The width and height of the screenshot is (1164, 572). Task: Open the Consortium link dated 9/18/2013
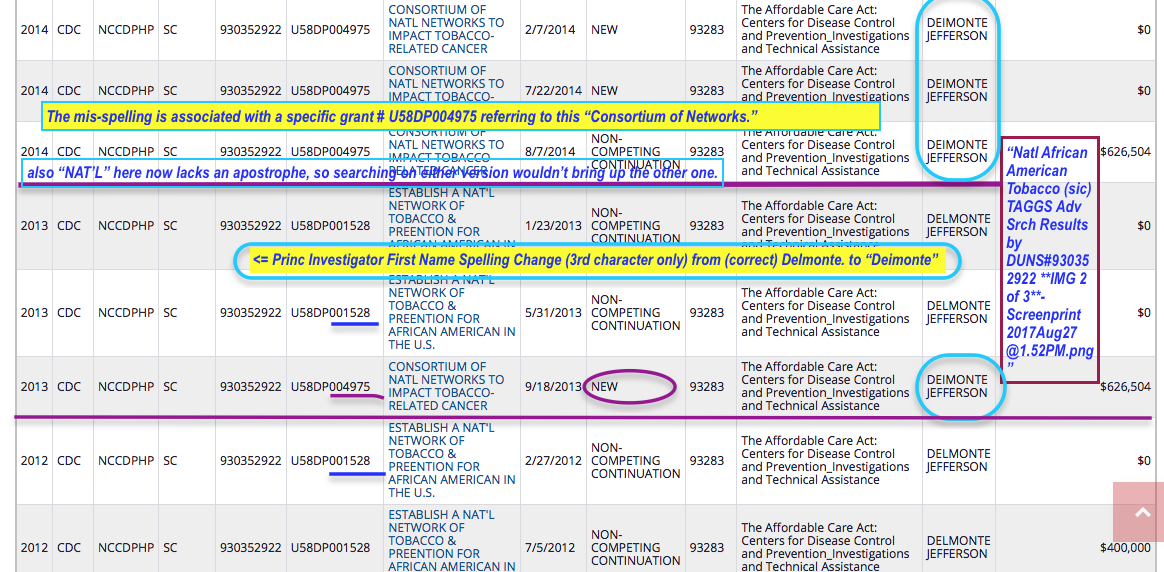pyautogui.click(x=446, y=386)
